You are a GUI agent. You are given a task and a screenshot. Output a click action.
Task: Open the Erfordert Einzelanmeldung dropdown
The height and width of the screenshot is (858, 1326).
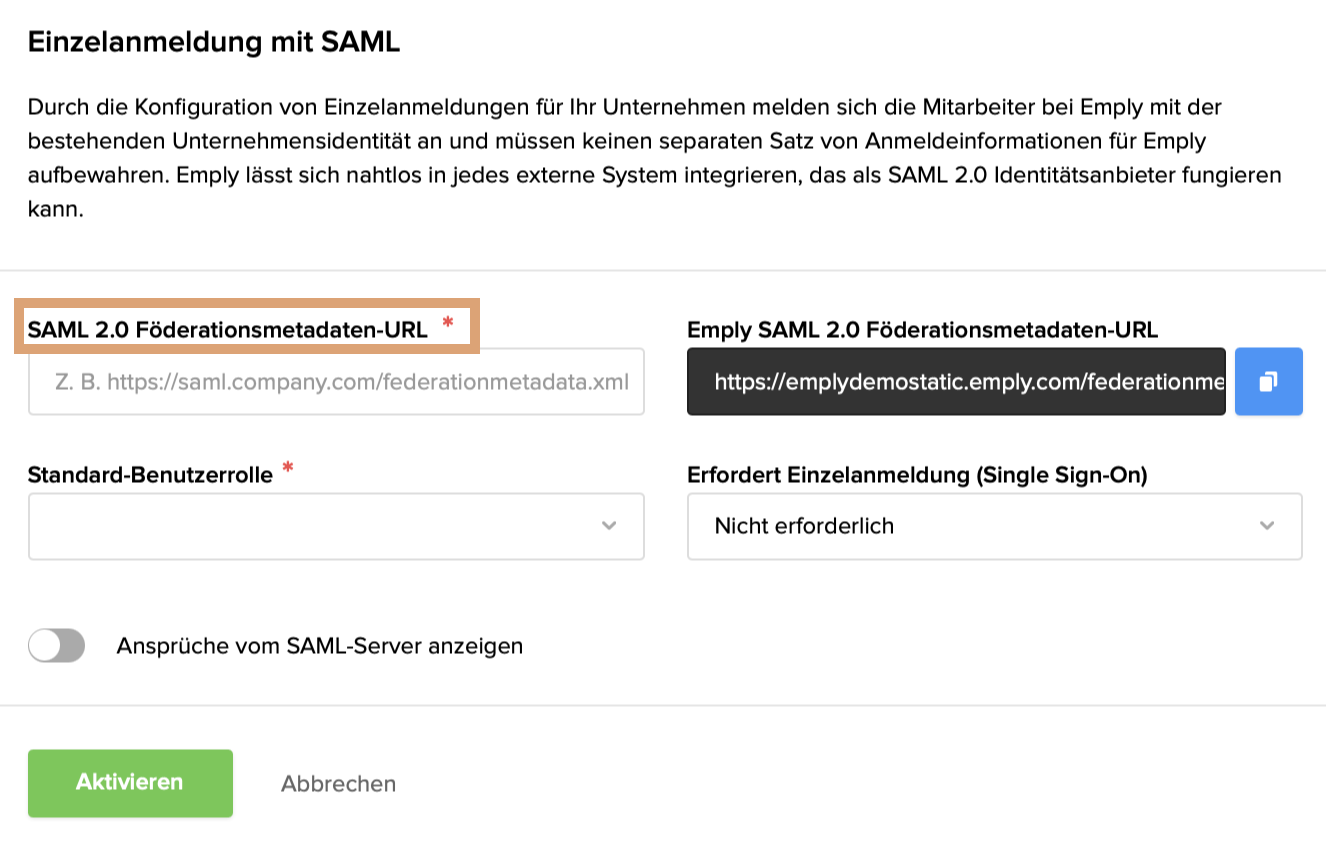click(994, 527)
